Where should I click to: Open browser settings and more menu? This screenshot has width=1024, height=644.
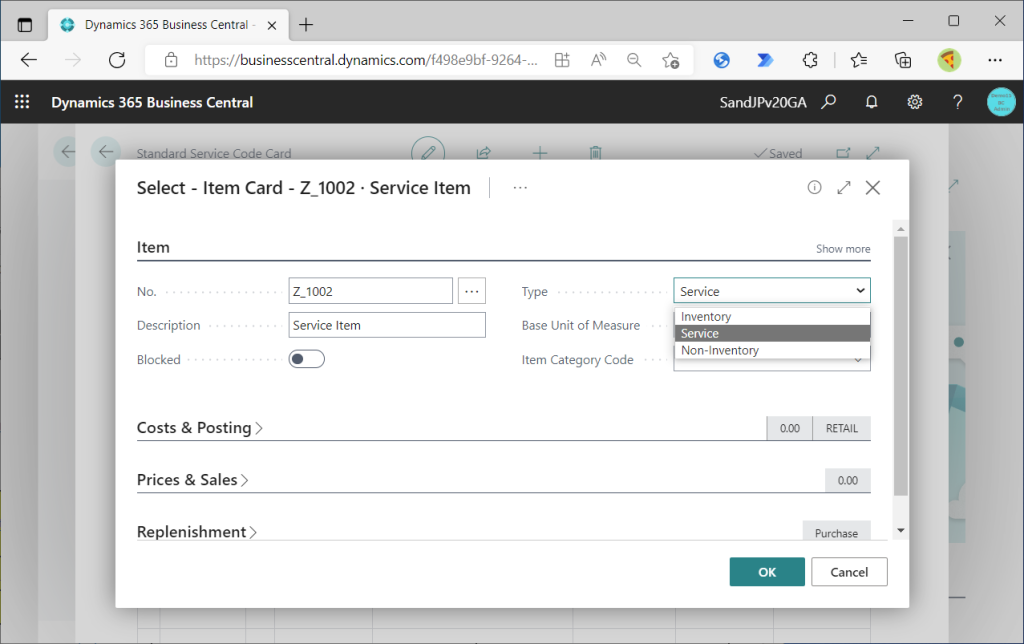tap(995, 60)
